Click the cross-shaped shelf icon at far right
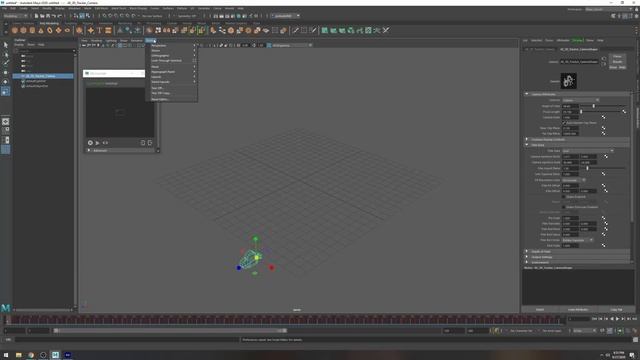The image size is (640, 360). [x=386, y=30]
